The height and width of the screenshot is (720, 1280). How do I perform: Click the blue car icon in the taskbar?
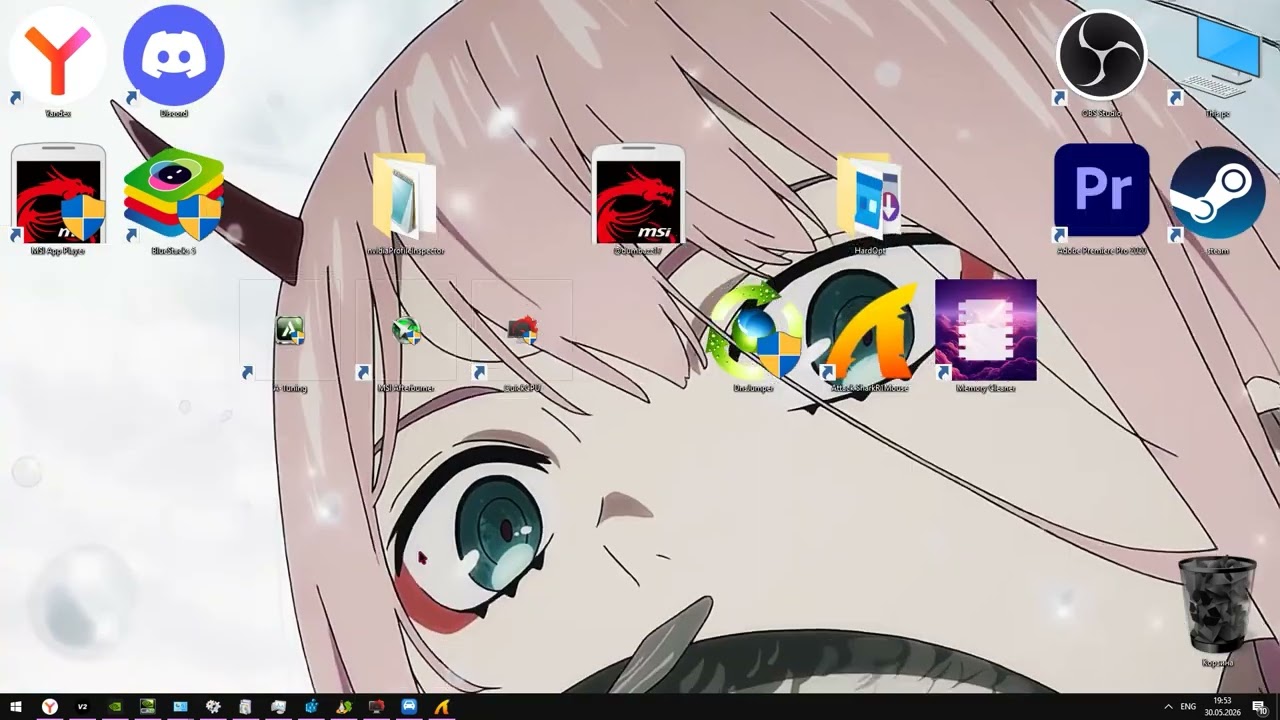409,707
